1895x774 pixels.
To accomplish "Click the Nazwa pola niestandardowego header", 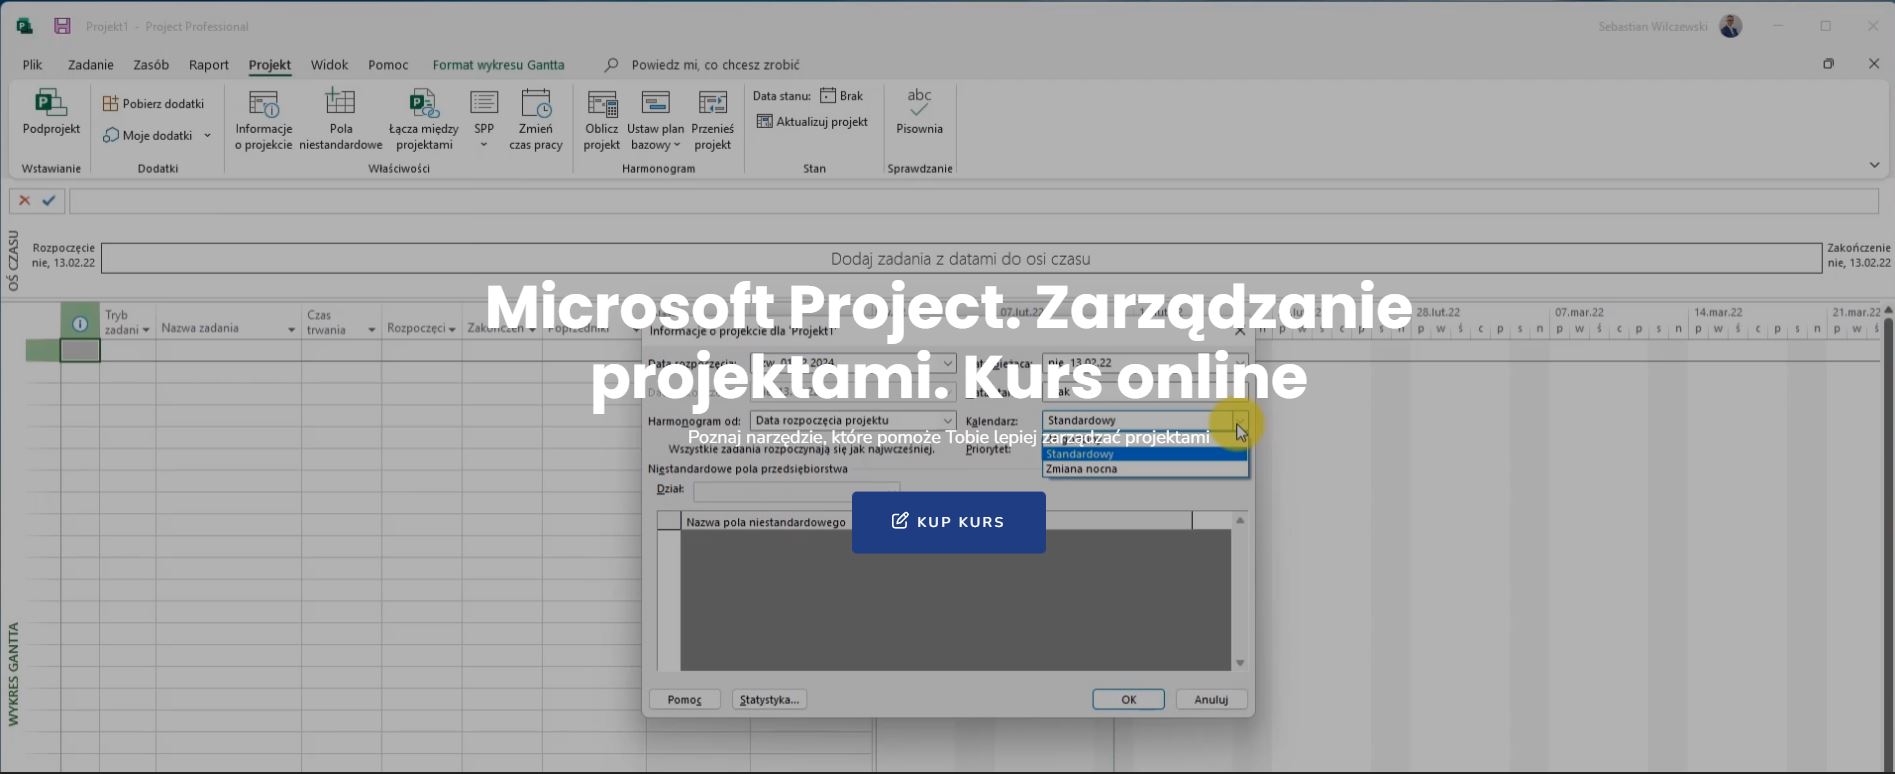I will click(x=766, y=522).
